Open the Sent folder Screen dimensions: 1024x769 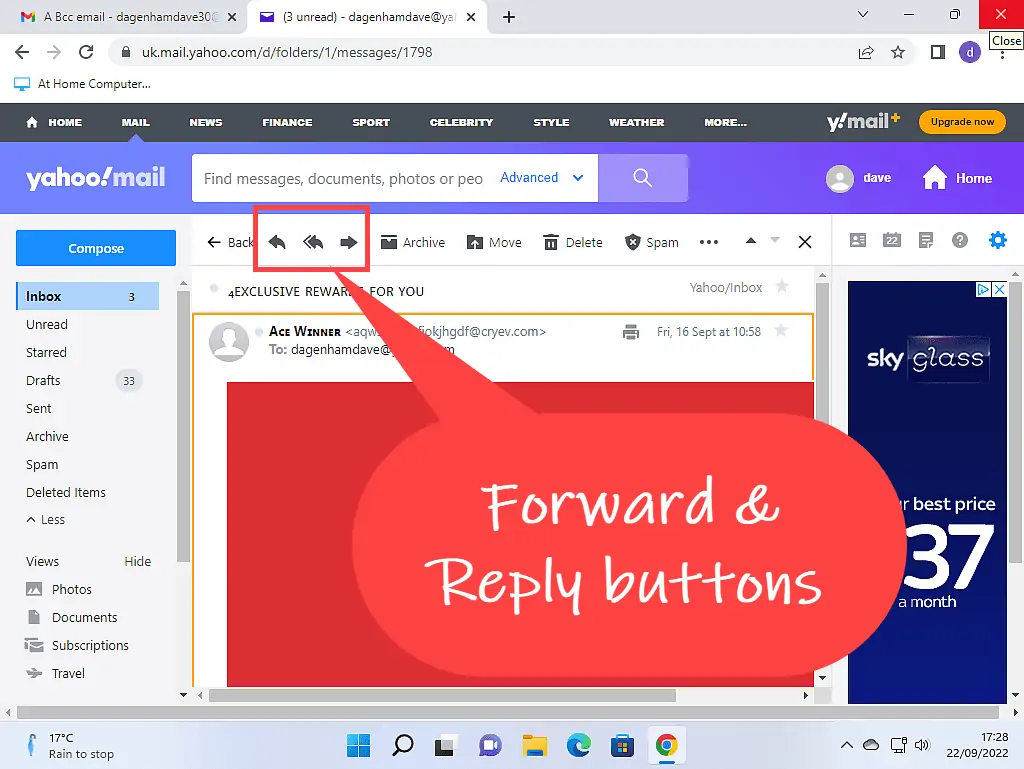tap(39, 409)
